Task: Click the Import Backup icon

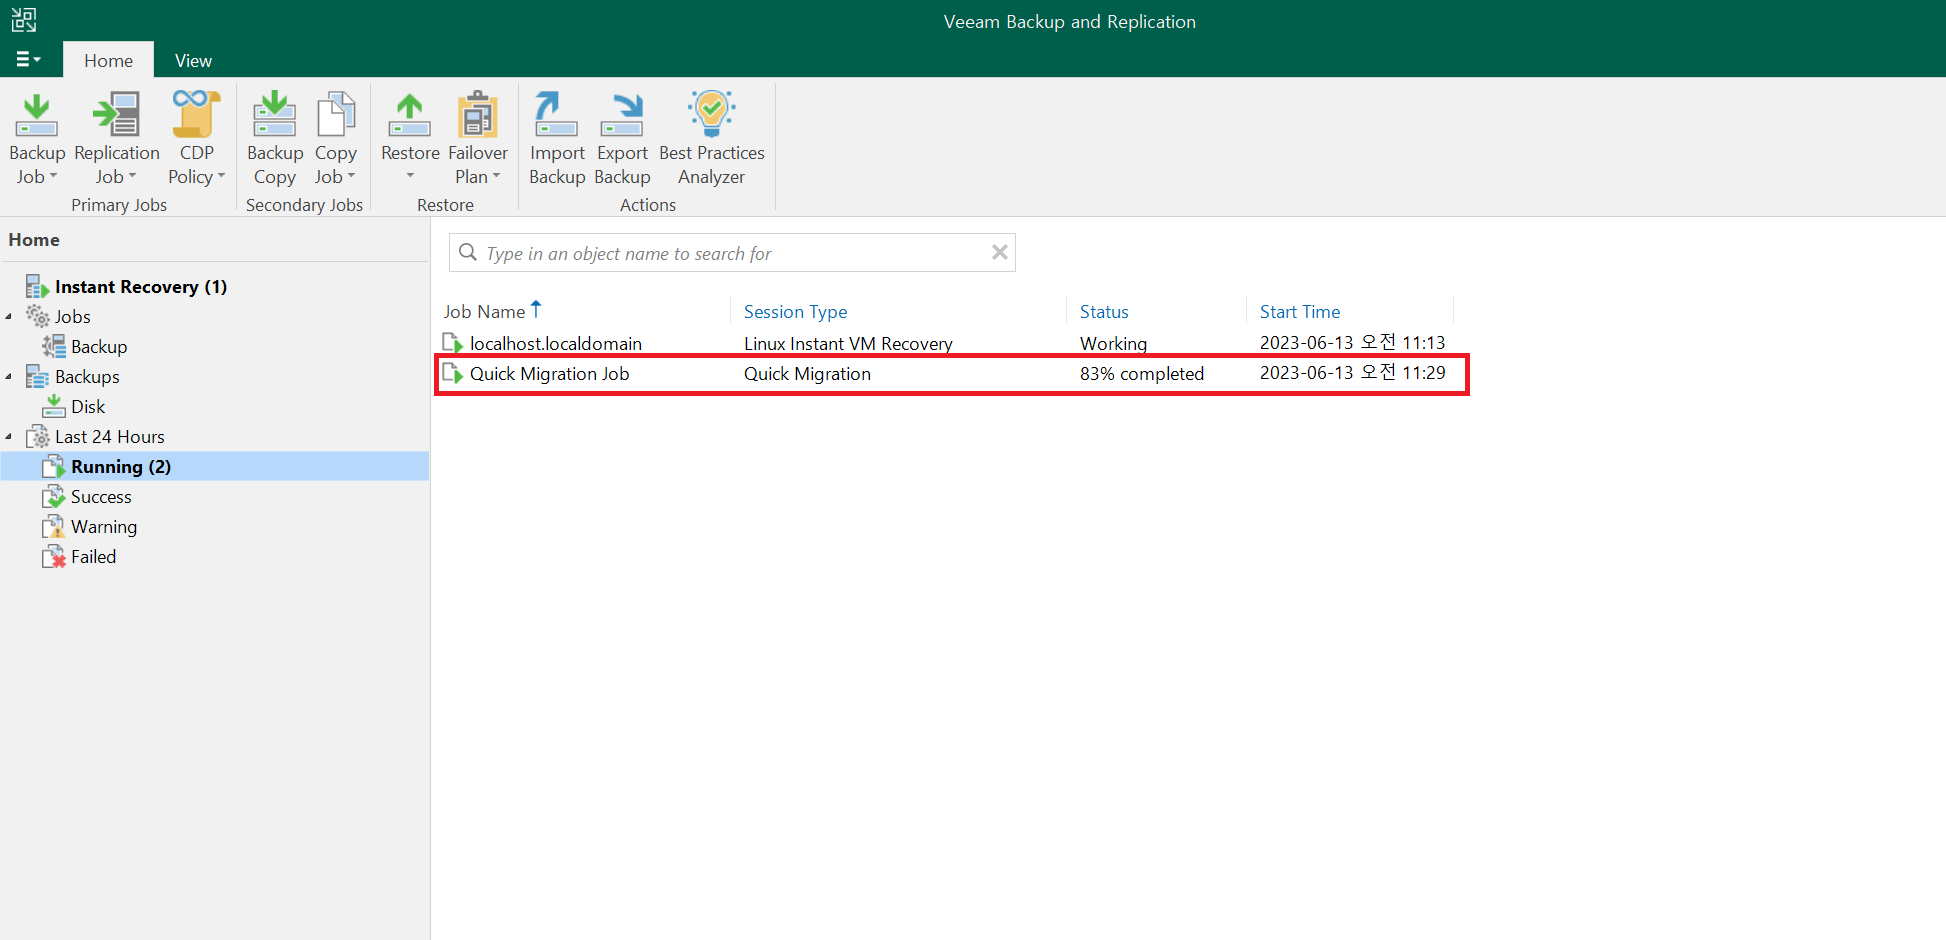Action: point(556,114)
